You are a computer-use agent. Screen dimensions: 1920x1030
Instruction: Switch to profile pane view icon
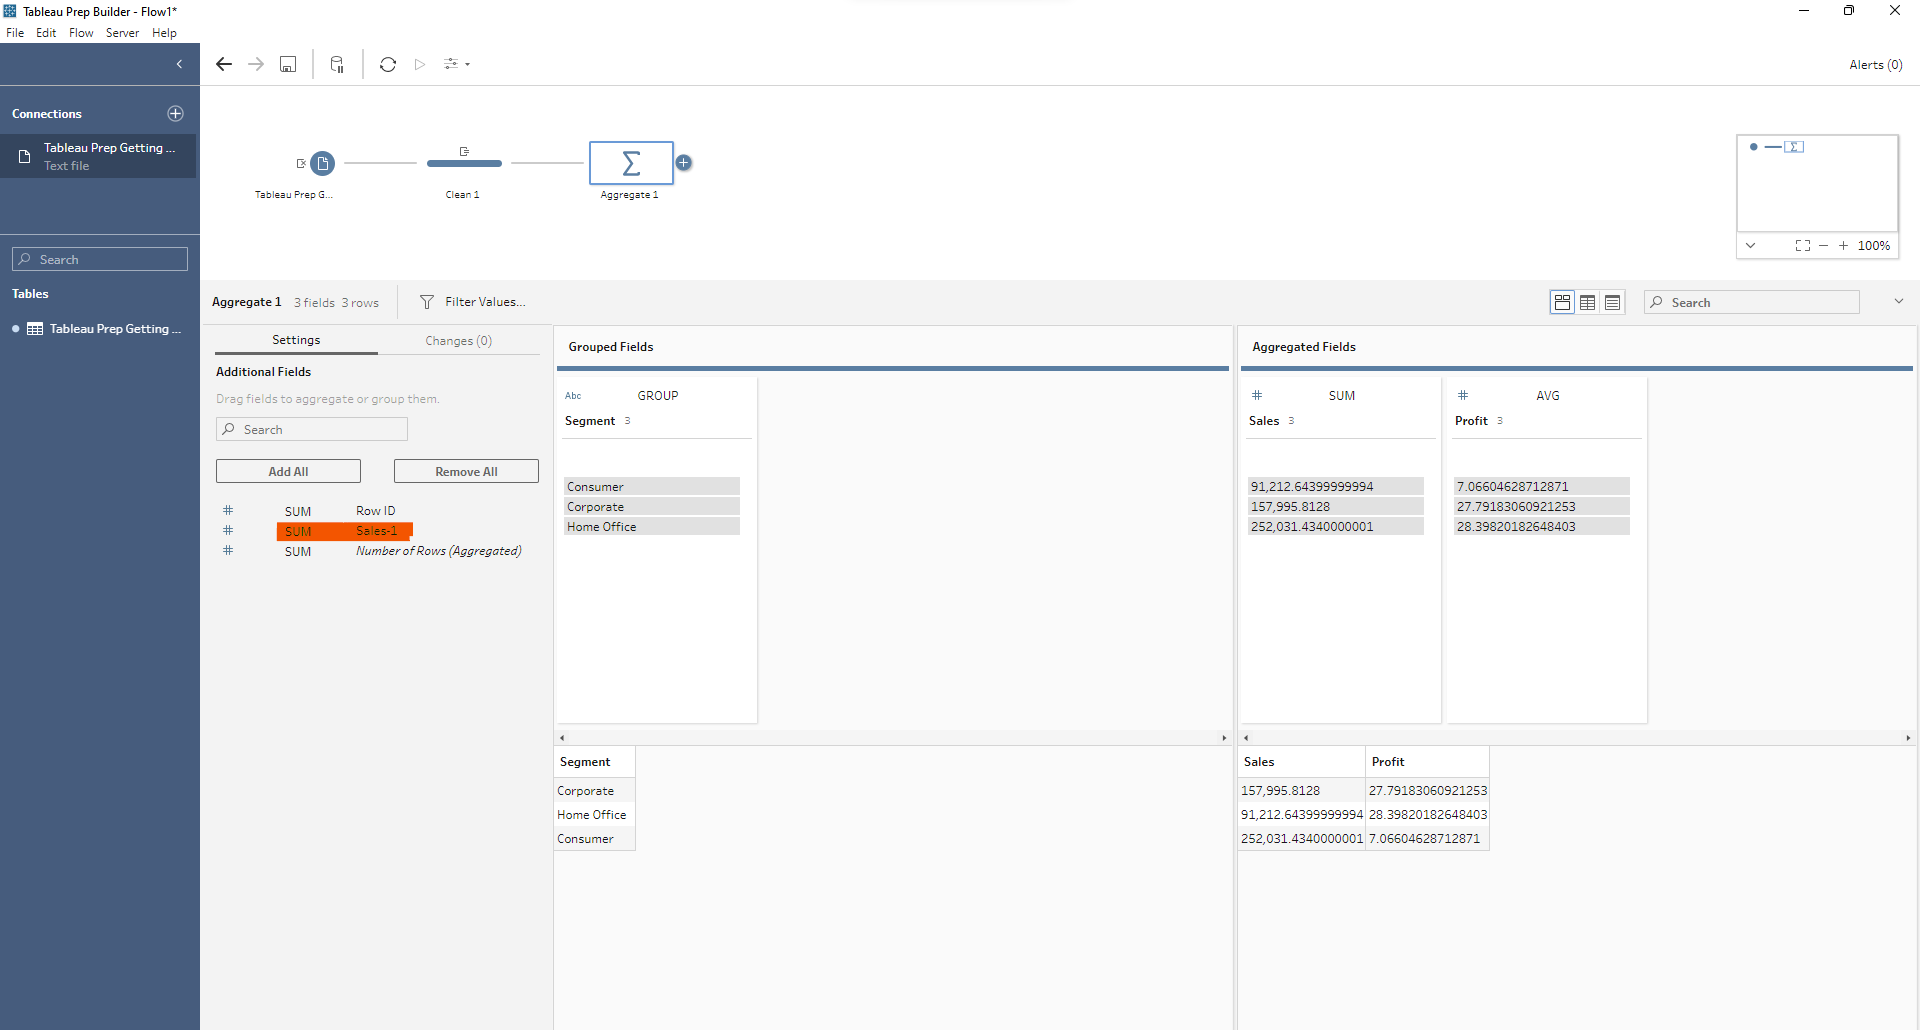point(1562,302)
